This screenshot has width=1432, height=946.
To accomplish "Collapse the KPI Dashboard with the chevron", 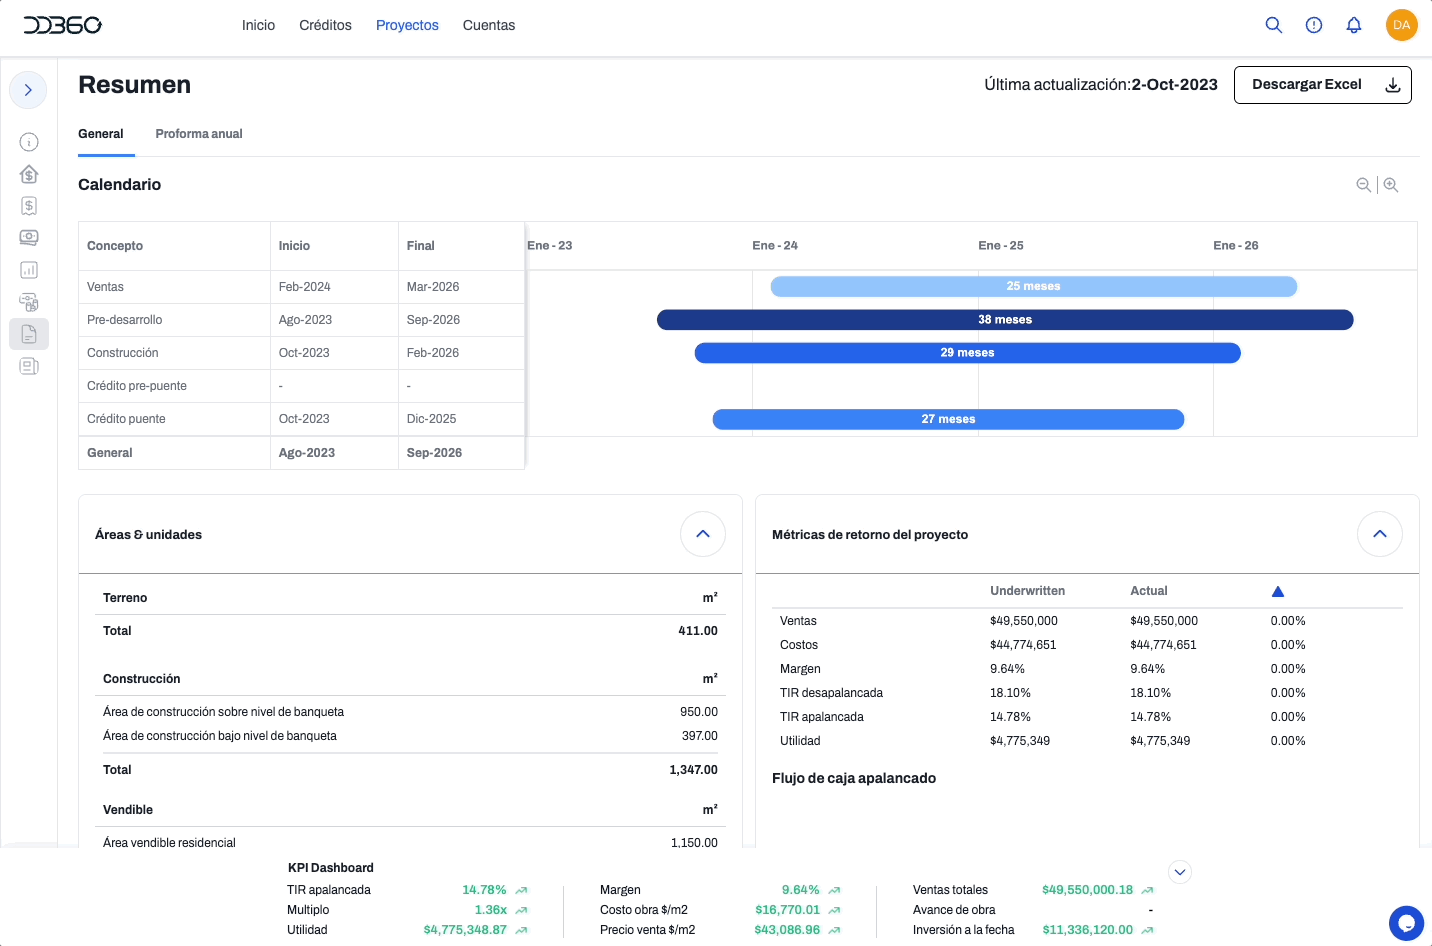I will click(x=1180, y=872).
